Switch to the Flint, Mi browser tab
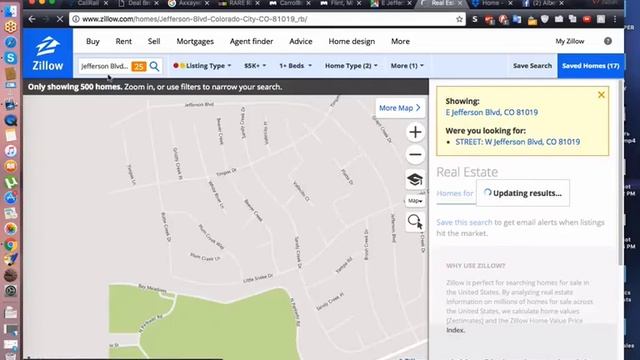This screenshot has height=360, width=640. 341,3
